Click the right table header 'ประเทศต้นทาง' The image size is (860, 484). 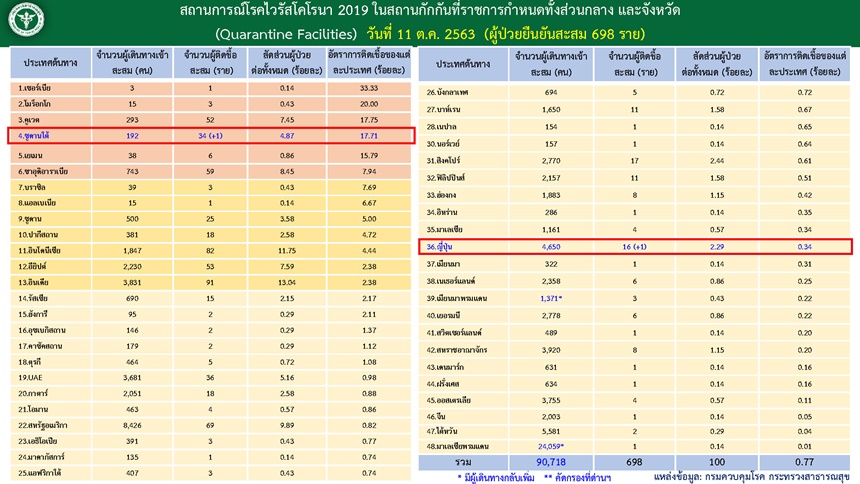coord(463,64)
